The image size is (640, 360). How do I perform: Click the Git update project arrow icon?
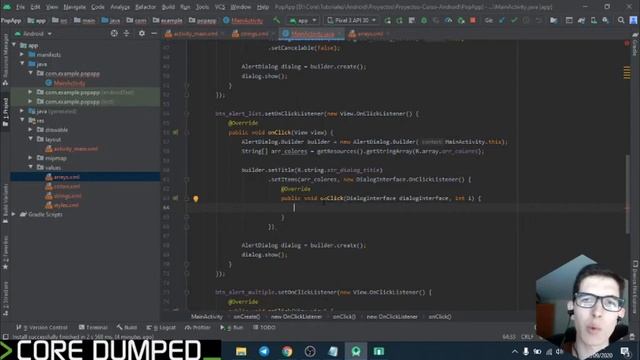click(502, 20)
